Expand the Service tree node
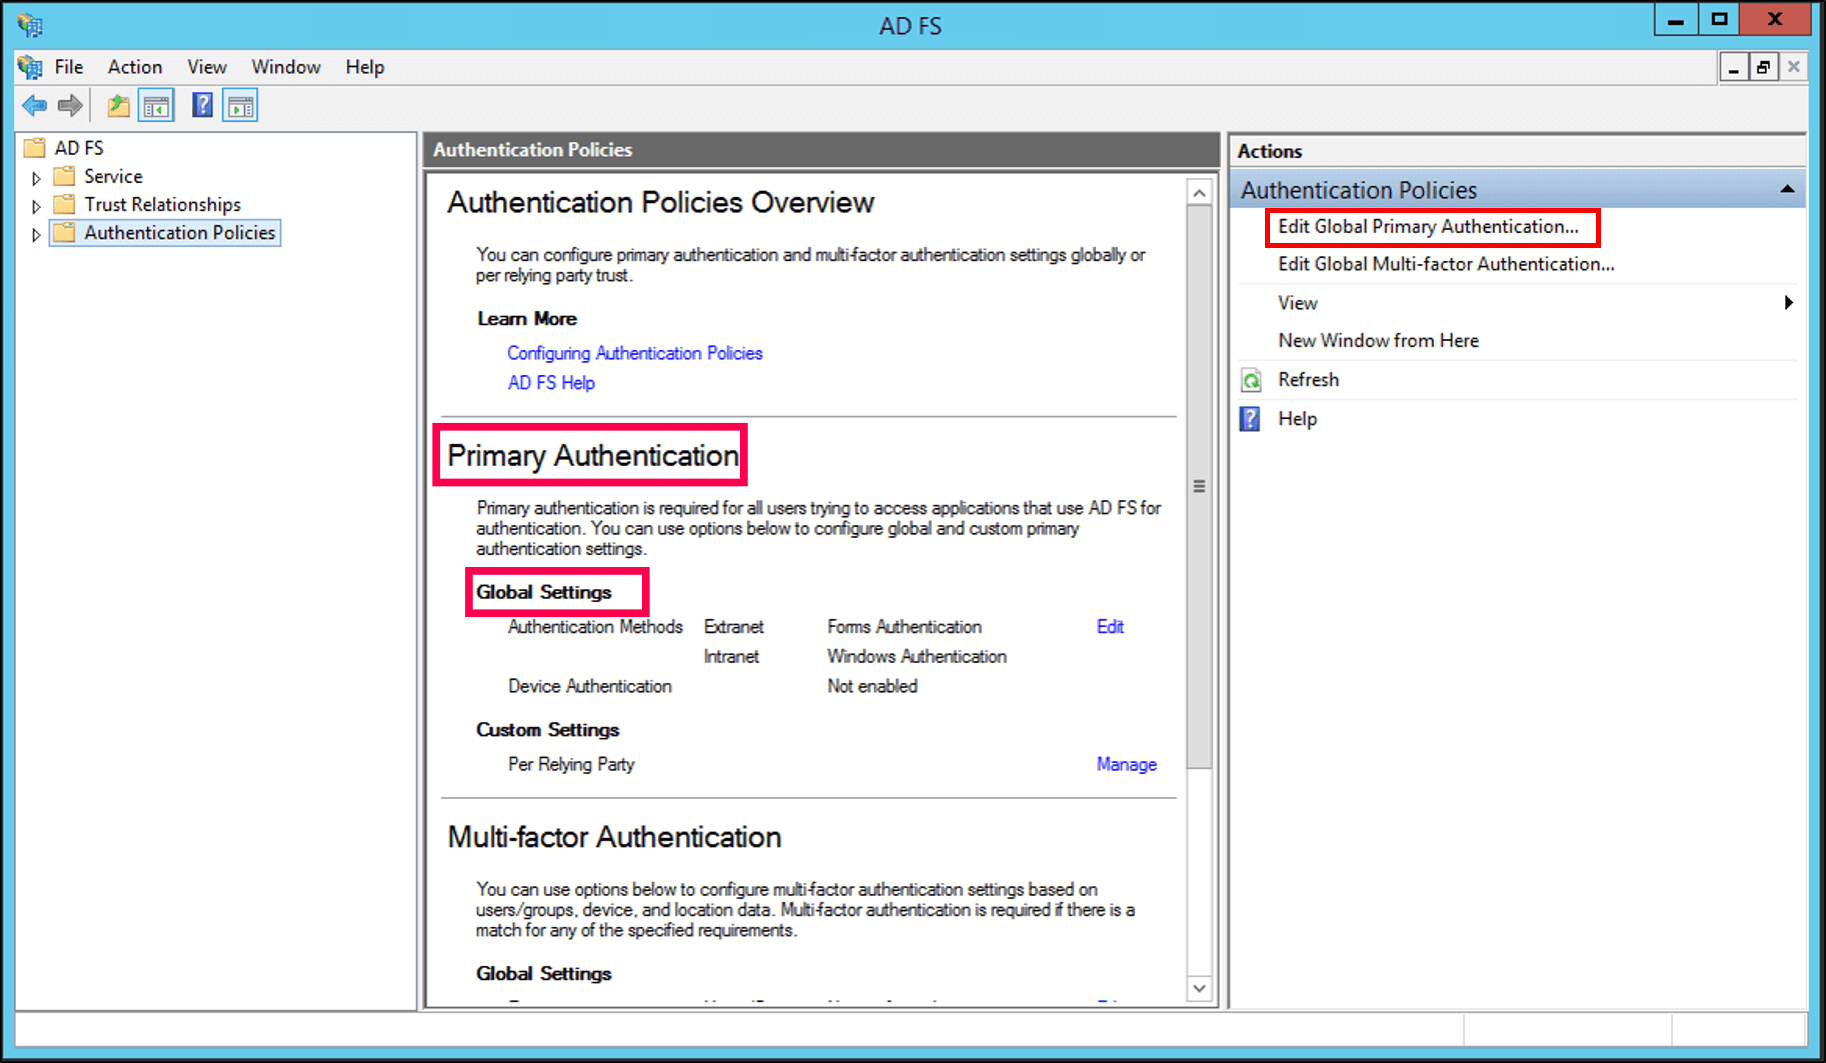Image resolution: width=1826 pixels, height=1063 pixels. click(x=36, y=176)
